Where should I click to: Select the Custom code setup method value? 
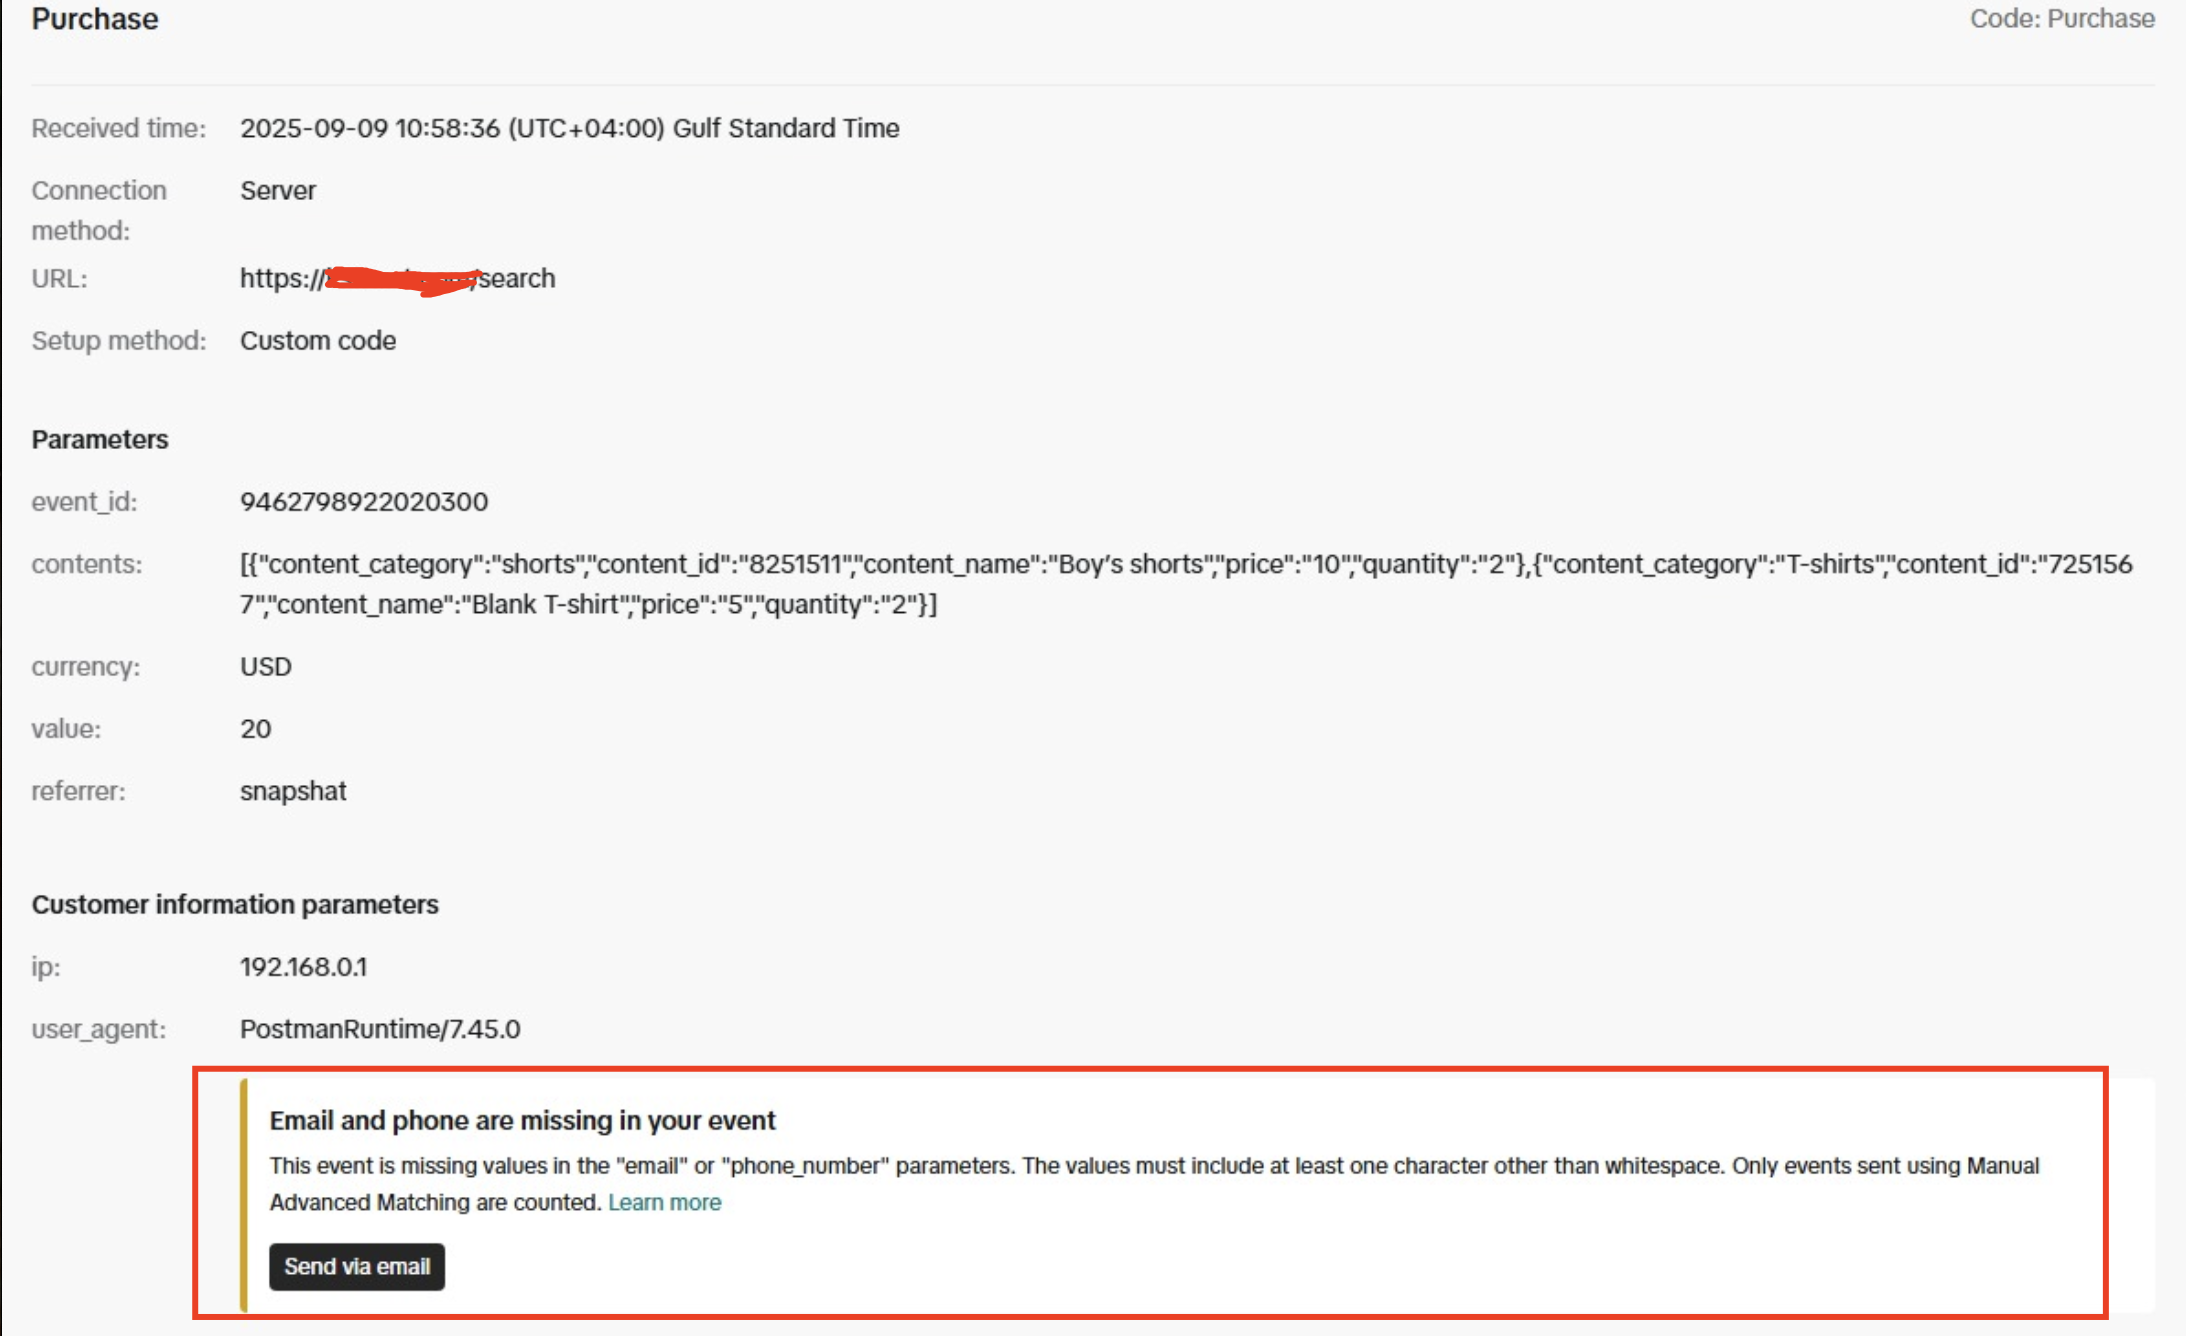pos(317,340)
